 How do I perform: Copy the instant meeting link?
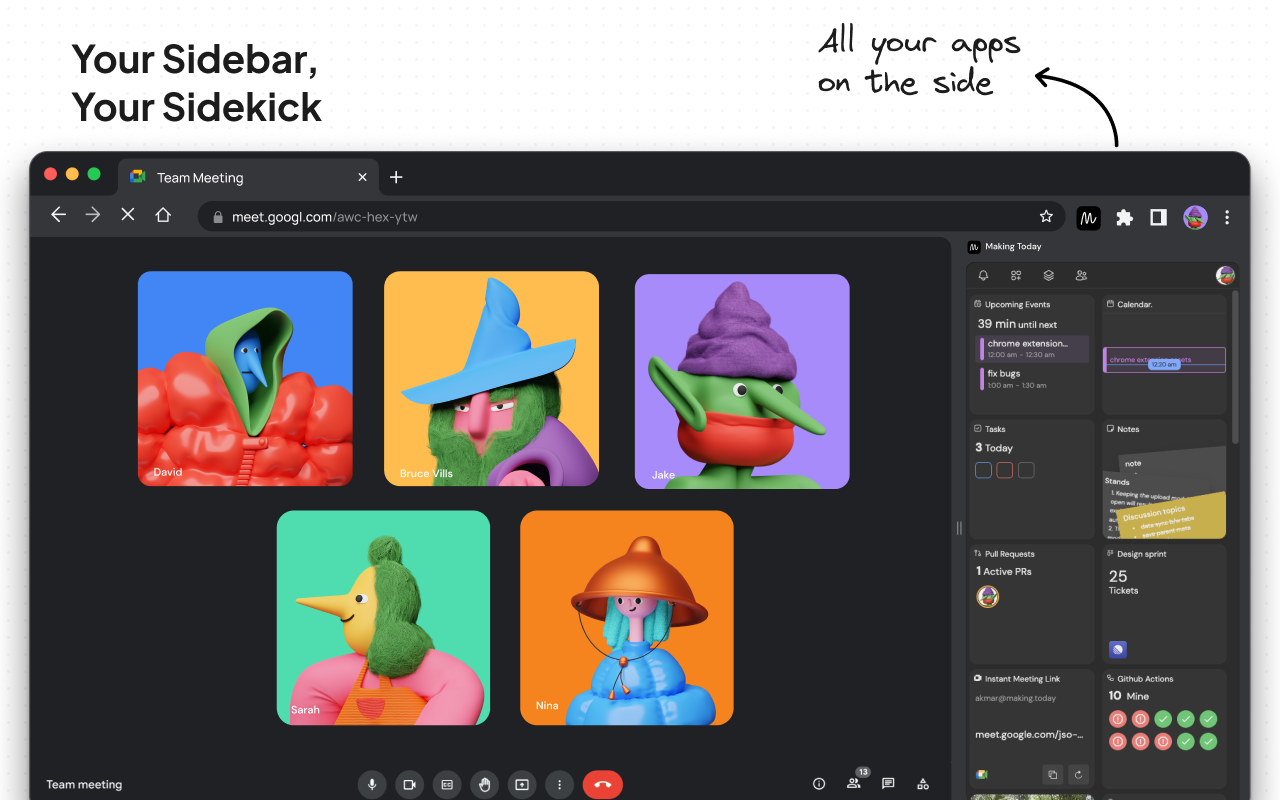pos(1052,774)
